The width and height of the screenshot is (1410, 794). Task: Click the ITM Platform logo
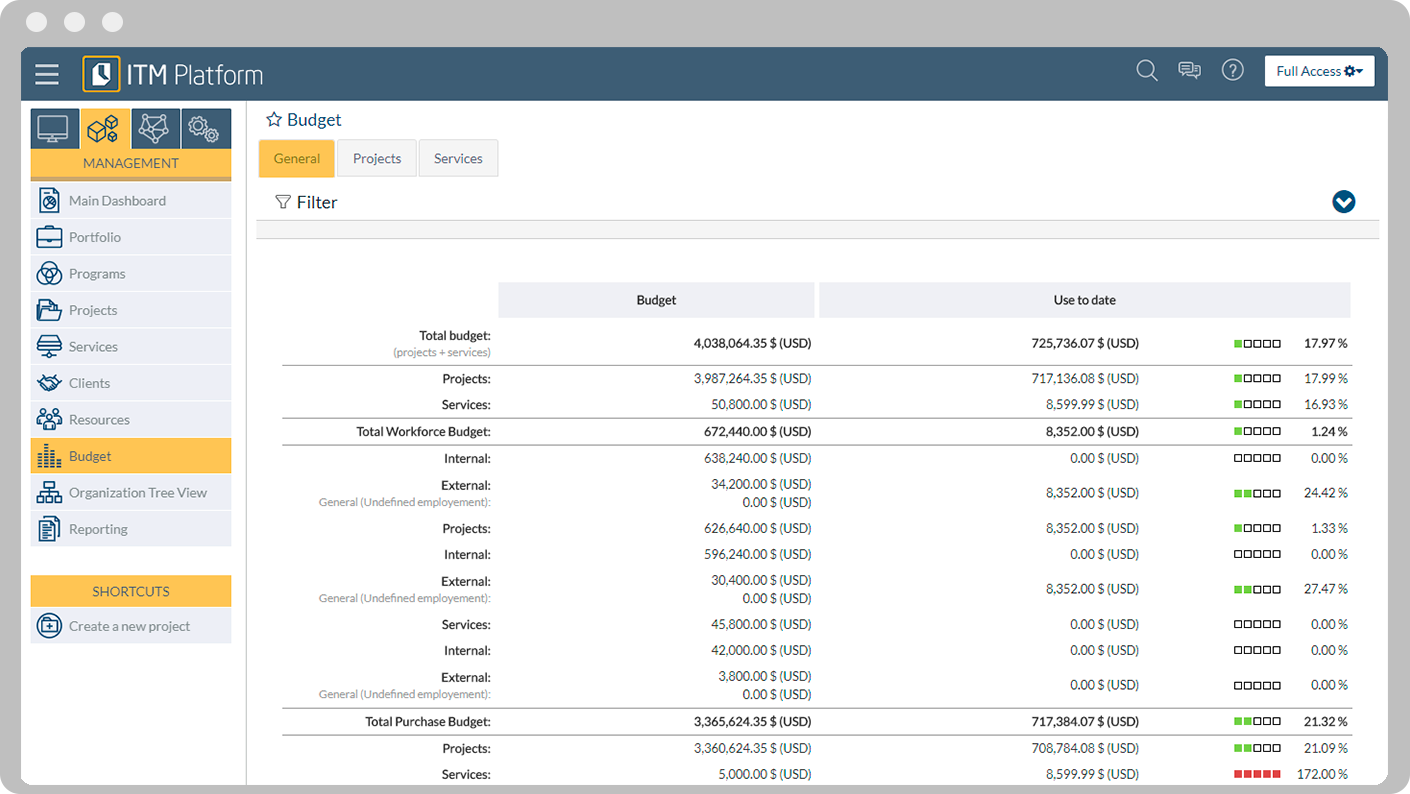(173, 74)
